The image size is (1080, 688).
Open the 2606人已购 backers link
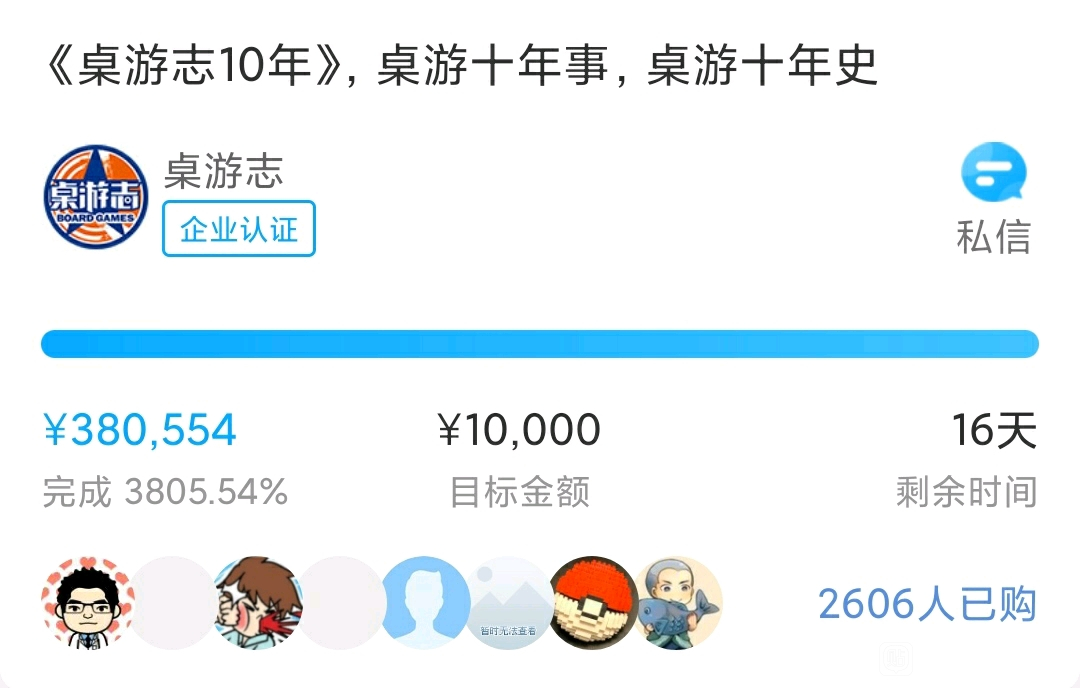click(927, 604)
